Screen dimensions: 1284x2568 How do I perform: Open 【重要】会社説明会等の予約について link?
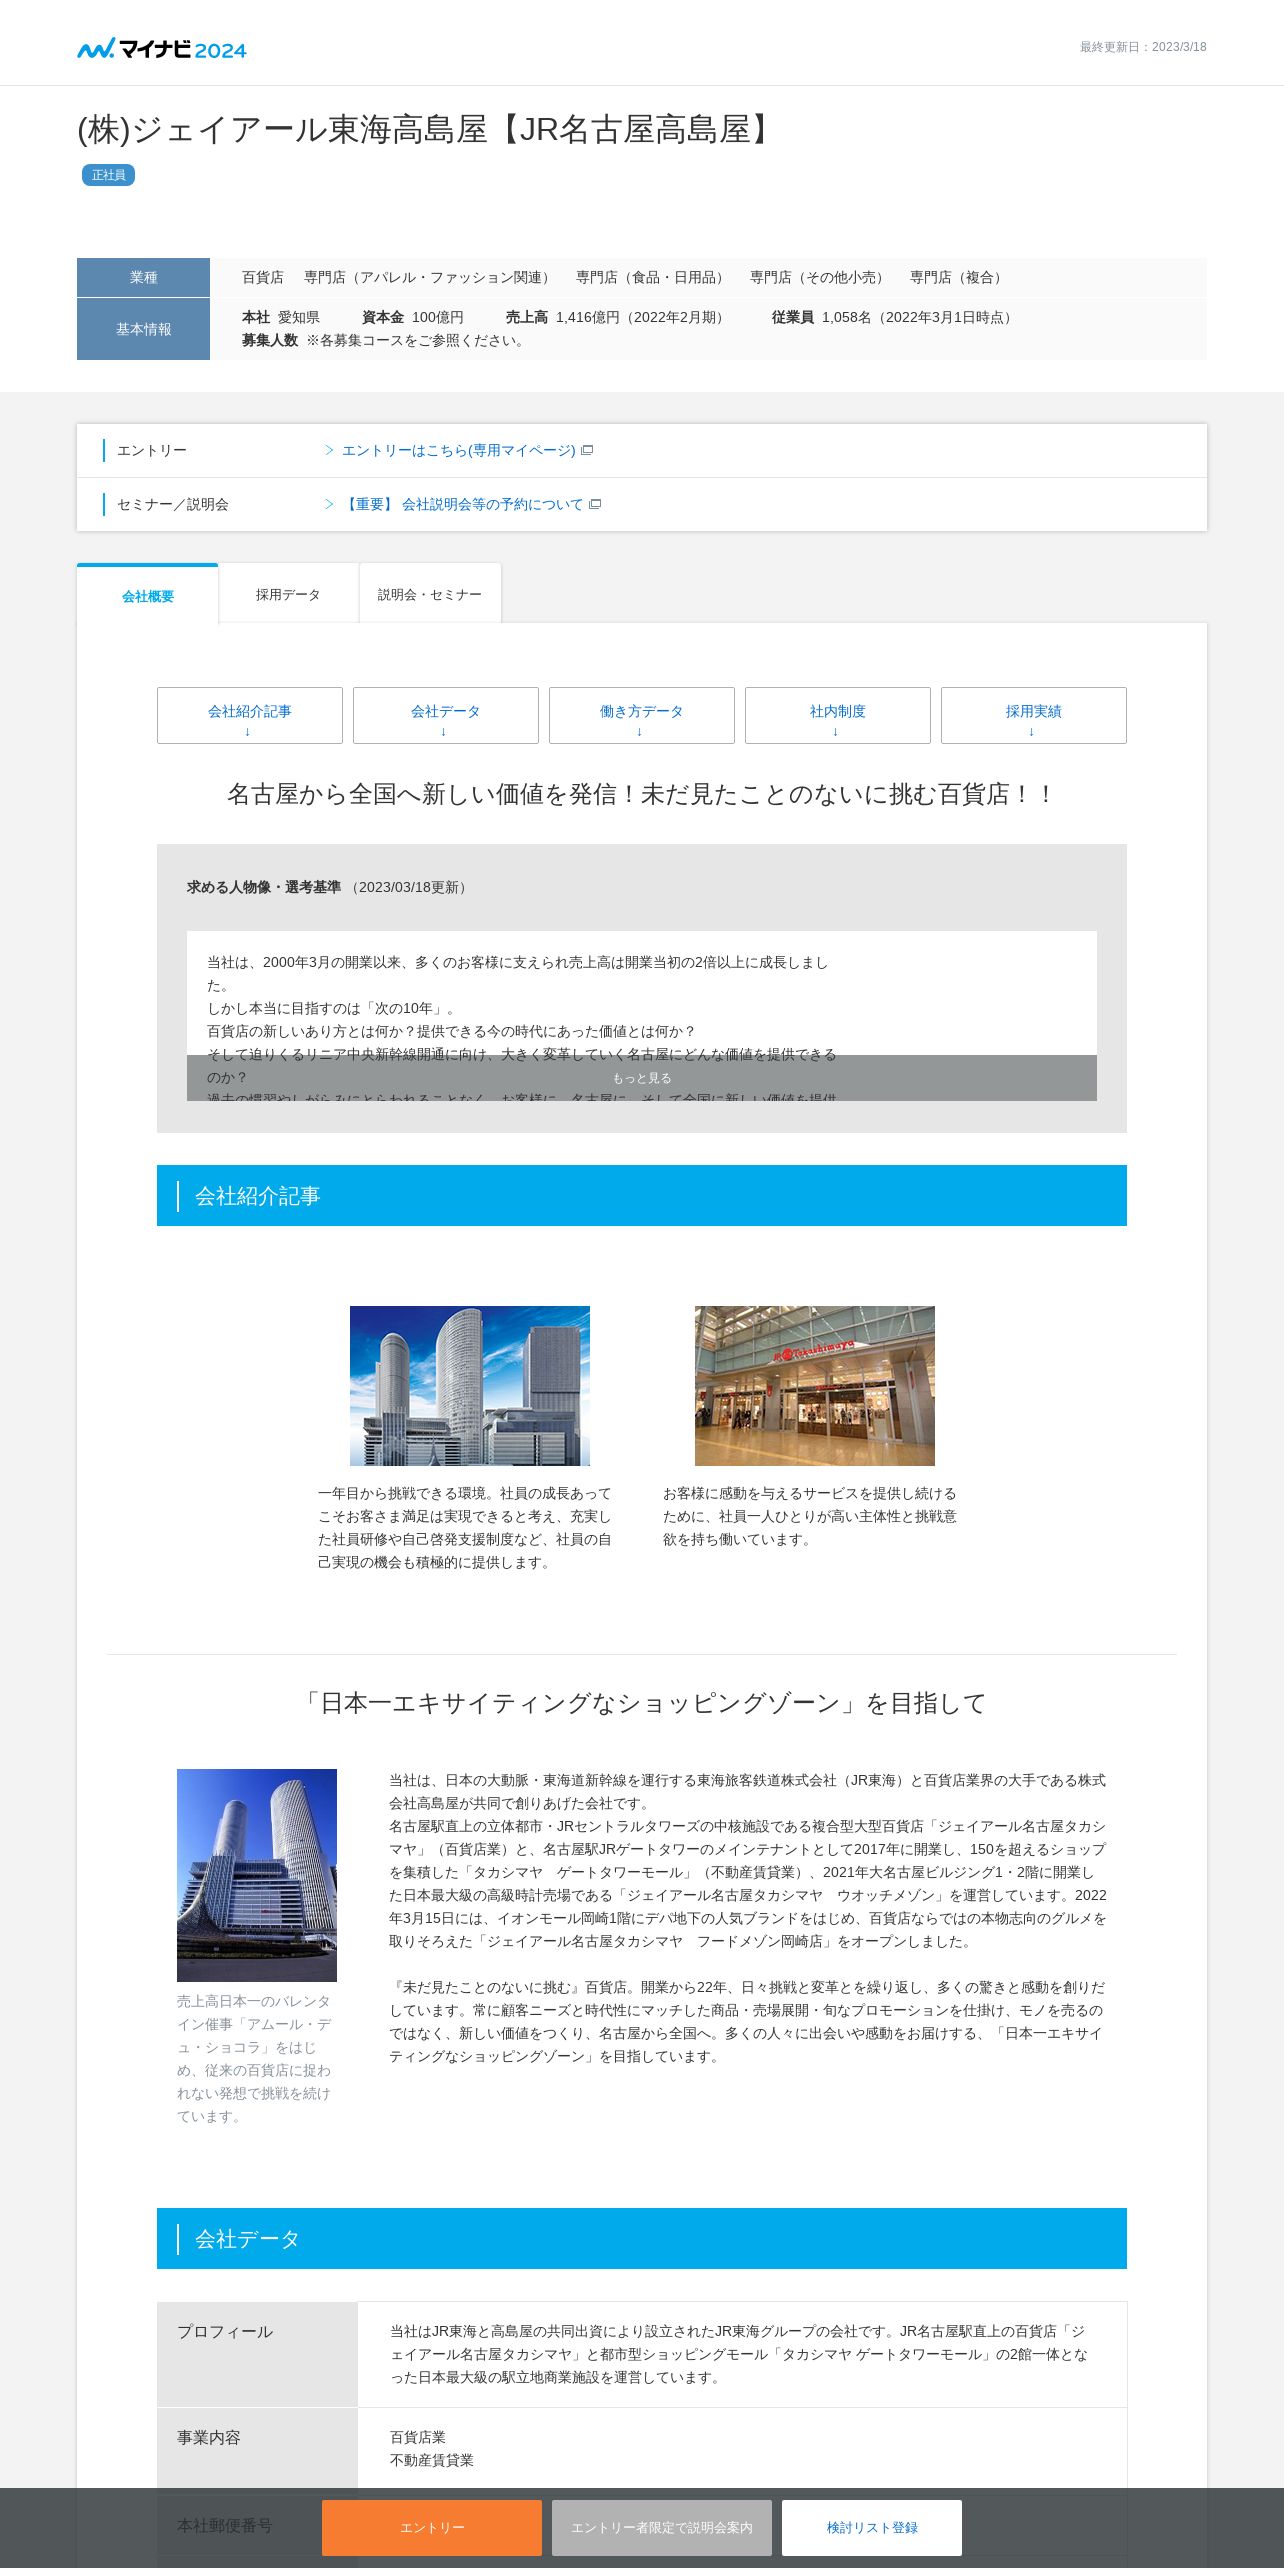(462, 505)
